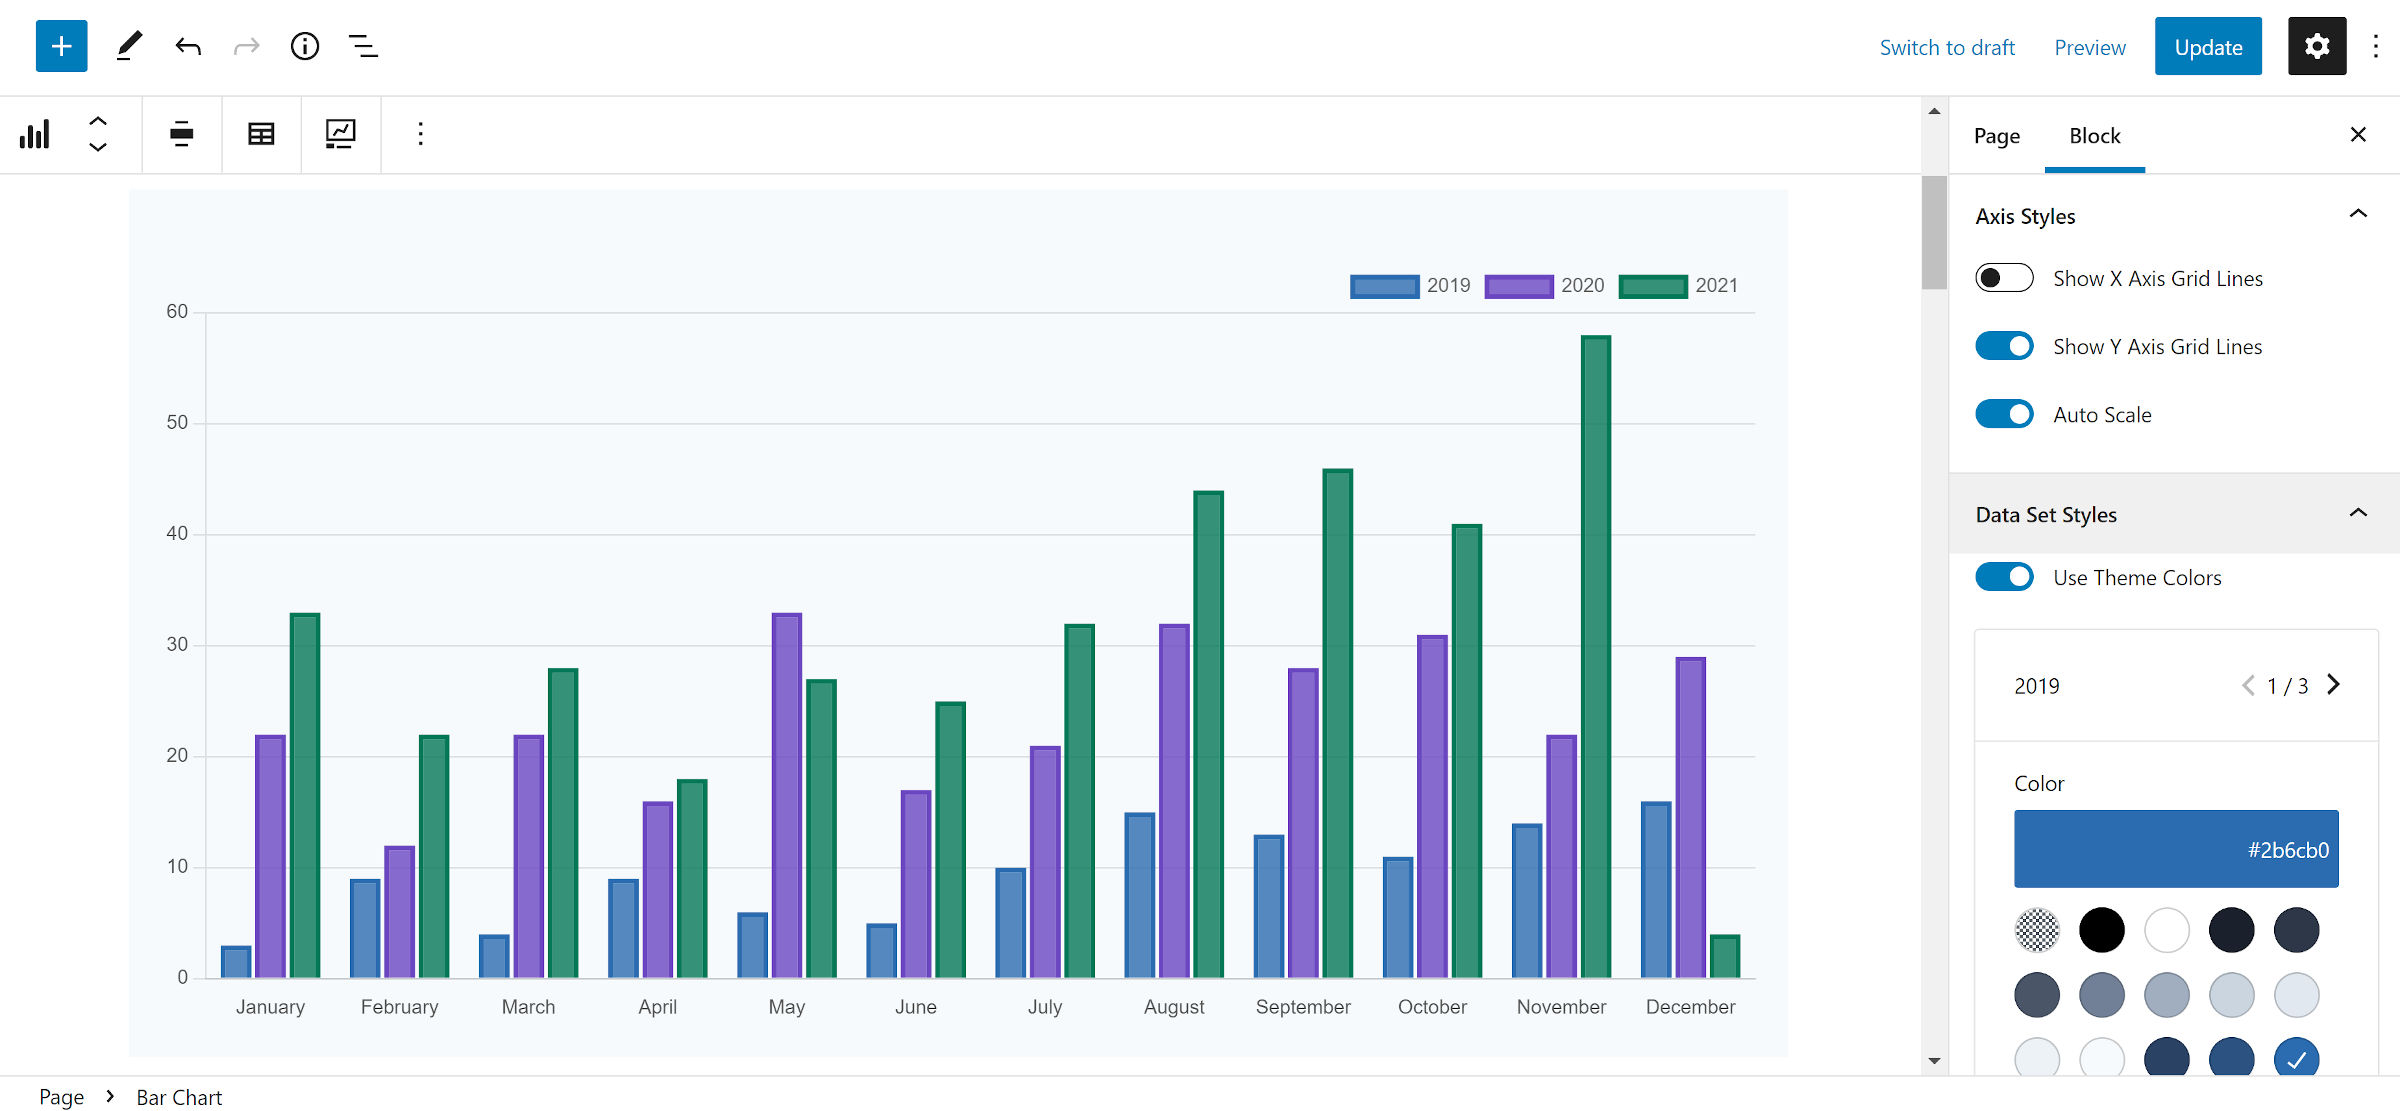Click the change alignment toolbar icon
Image resolution: width=2400 pixels, height=1111 pixels.
(x=181, y=134)
